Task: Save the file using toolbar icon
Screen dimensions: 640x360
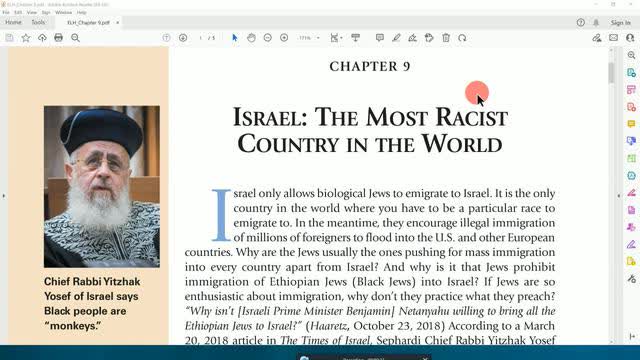Action: click(x=9, y=38)
